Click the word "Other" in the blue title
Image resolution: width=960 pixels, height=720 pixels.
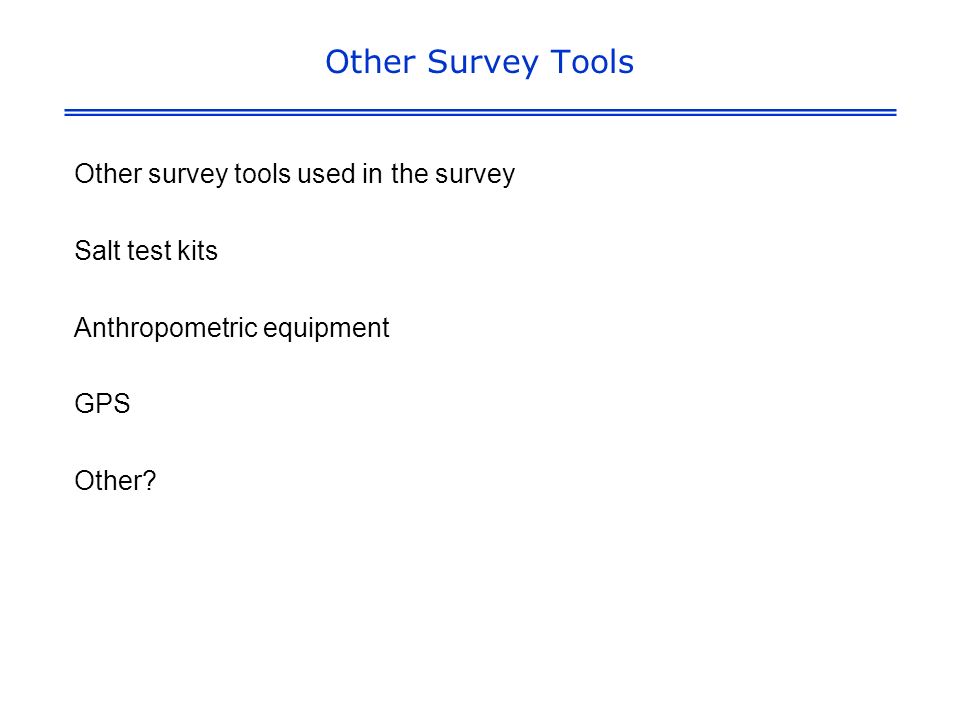pos(370,62)
